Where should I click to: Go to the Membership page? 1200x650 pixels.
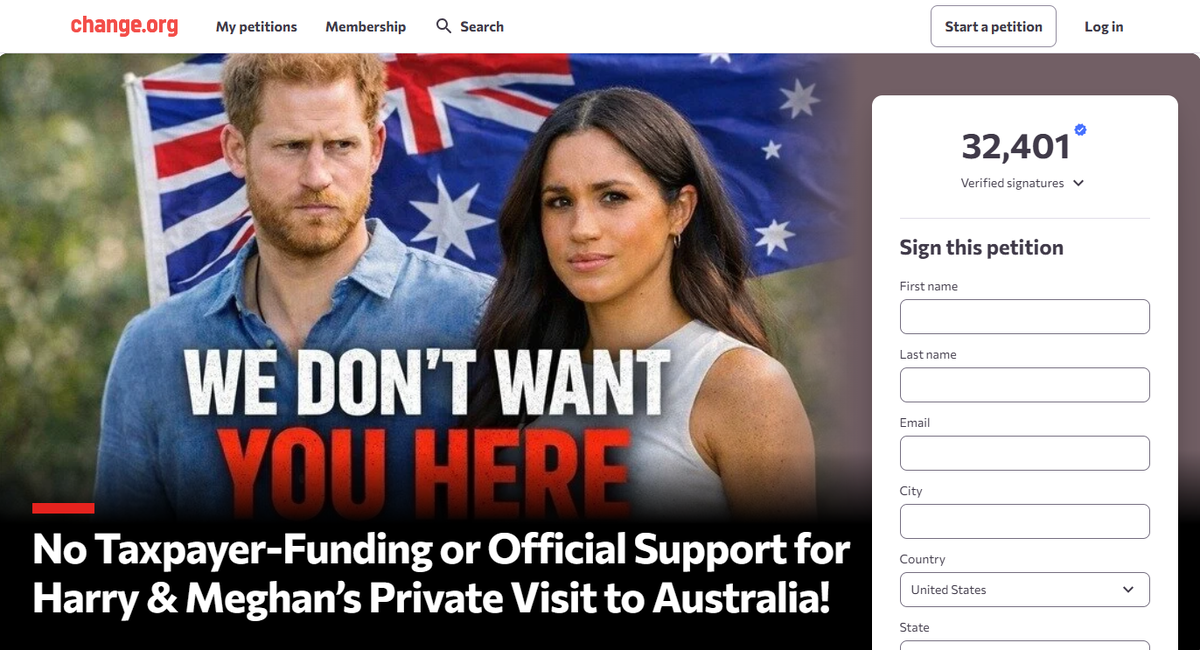tap(366, 27)
